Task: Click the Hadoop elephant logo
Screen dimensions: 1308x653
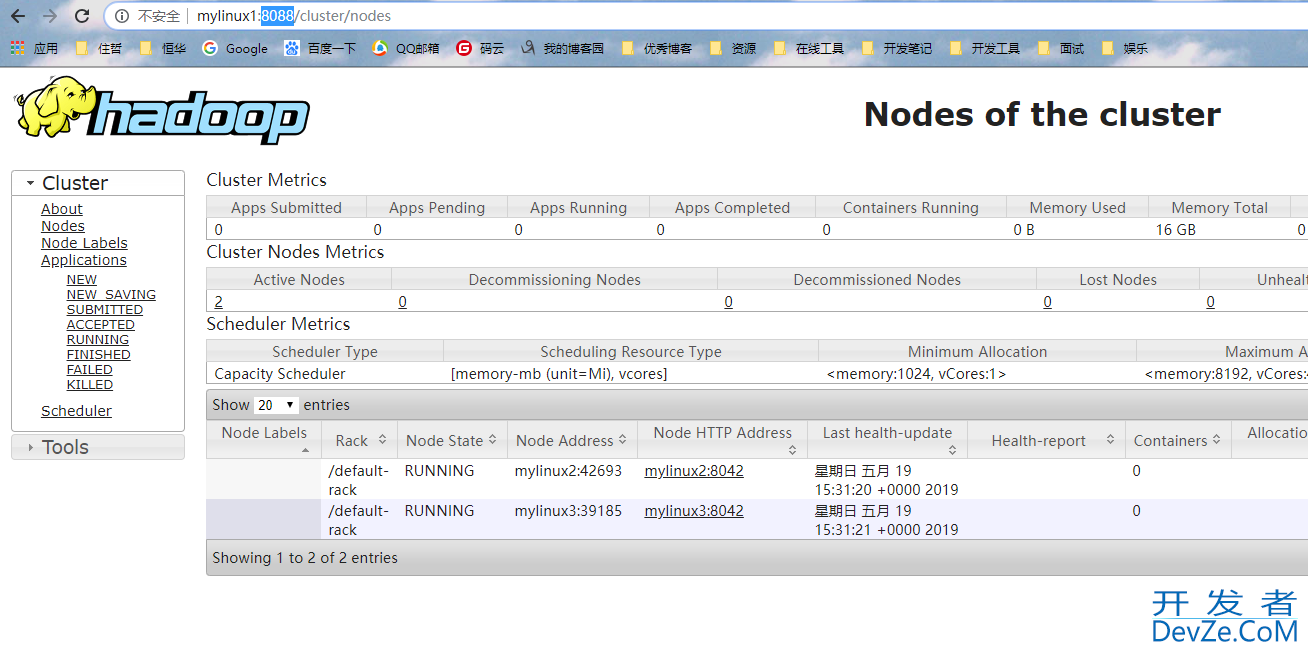Action: point(161,111)
